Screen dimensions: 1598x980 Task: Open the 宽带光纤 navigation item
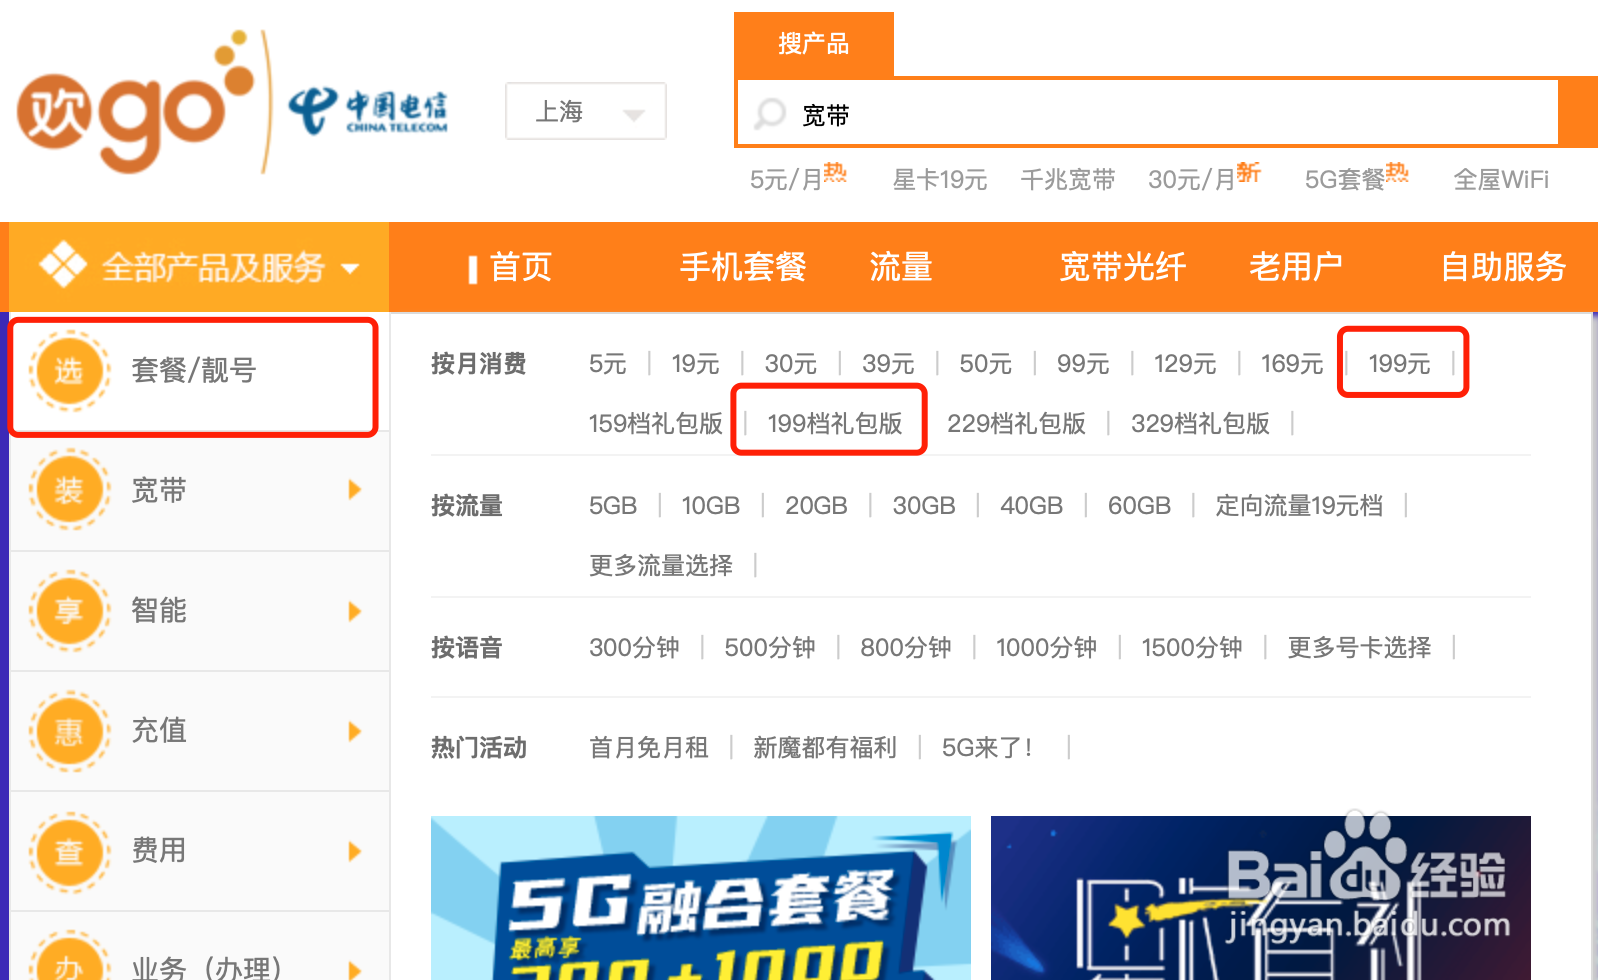coord(1122,267)
